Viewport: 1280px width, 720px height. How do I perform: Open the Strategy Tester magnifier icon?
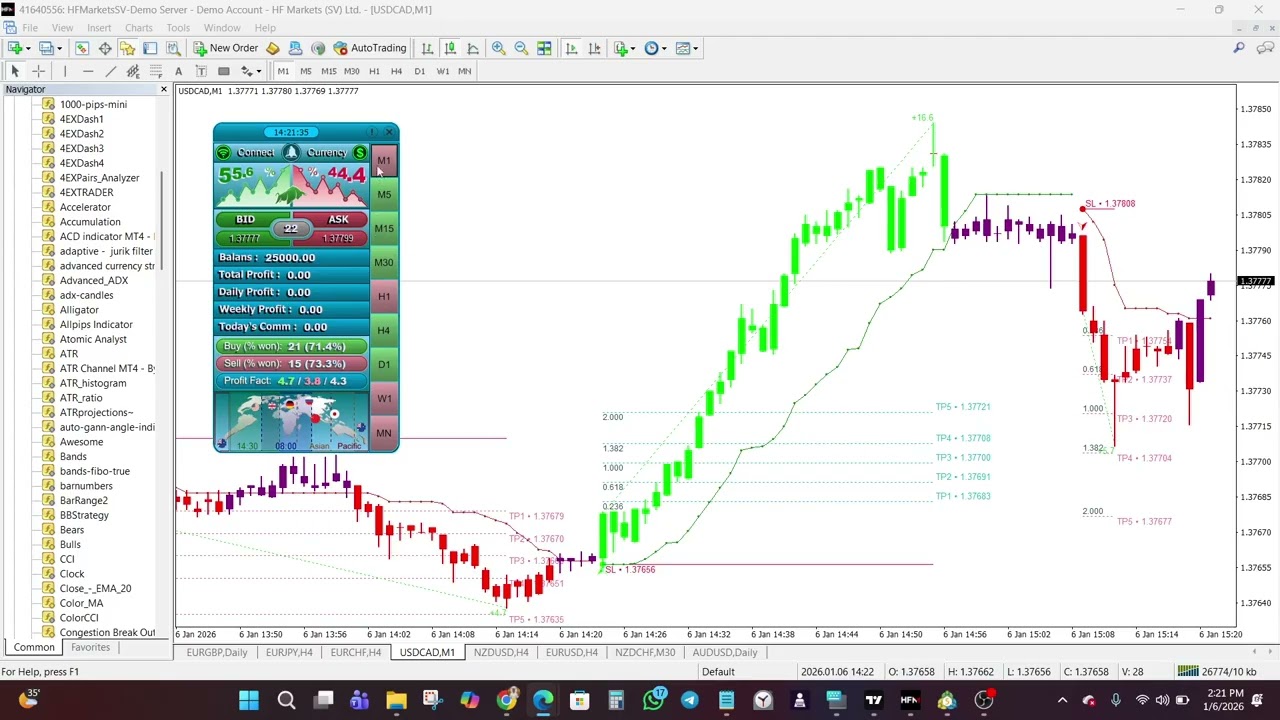coord(173,48)
